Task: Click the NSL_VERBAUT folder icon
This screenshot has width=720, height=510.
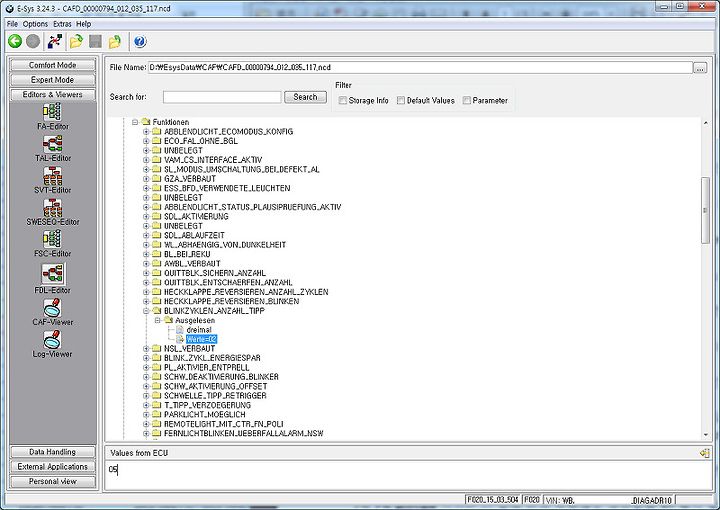Action: click(157, 348)
